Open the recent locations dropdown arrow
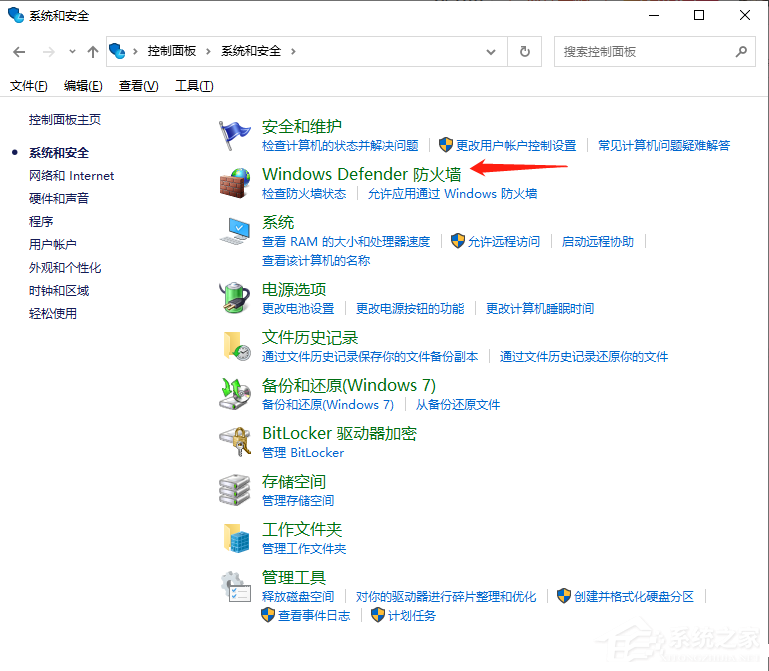The image size is (769, 671). click(72, 51)
